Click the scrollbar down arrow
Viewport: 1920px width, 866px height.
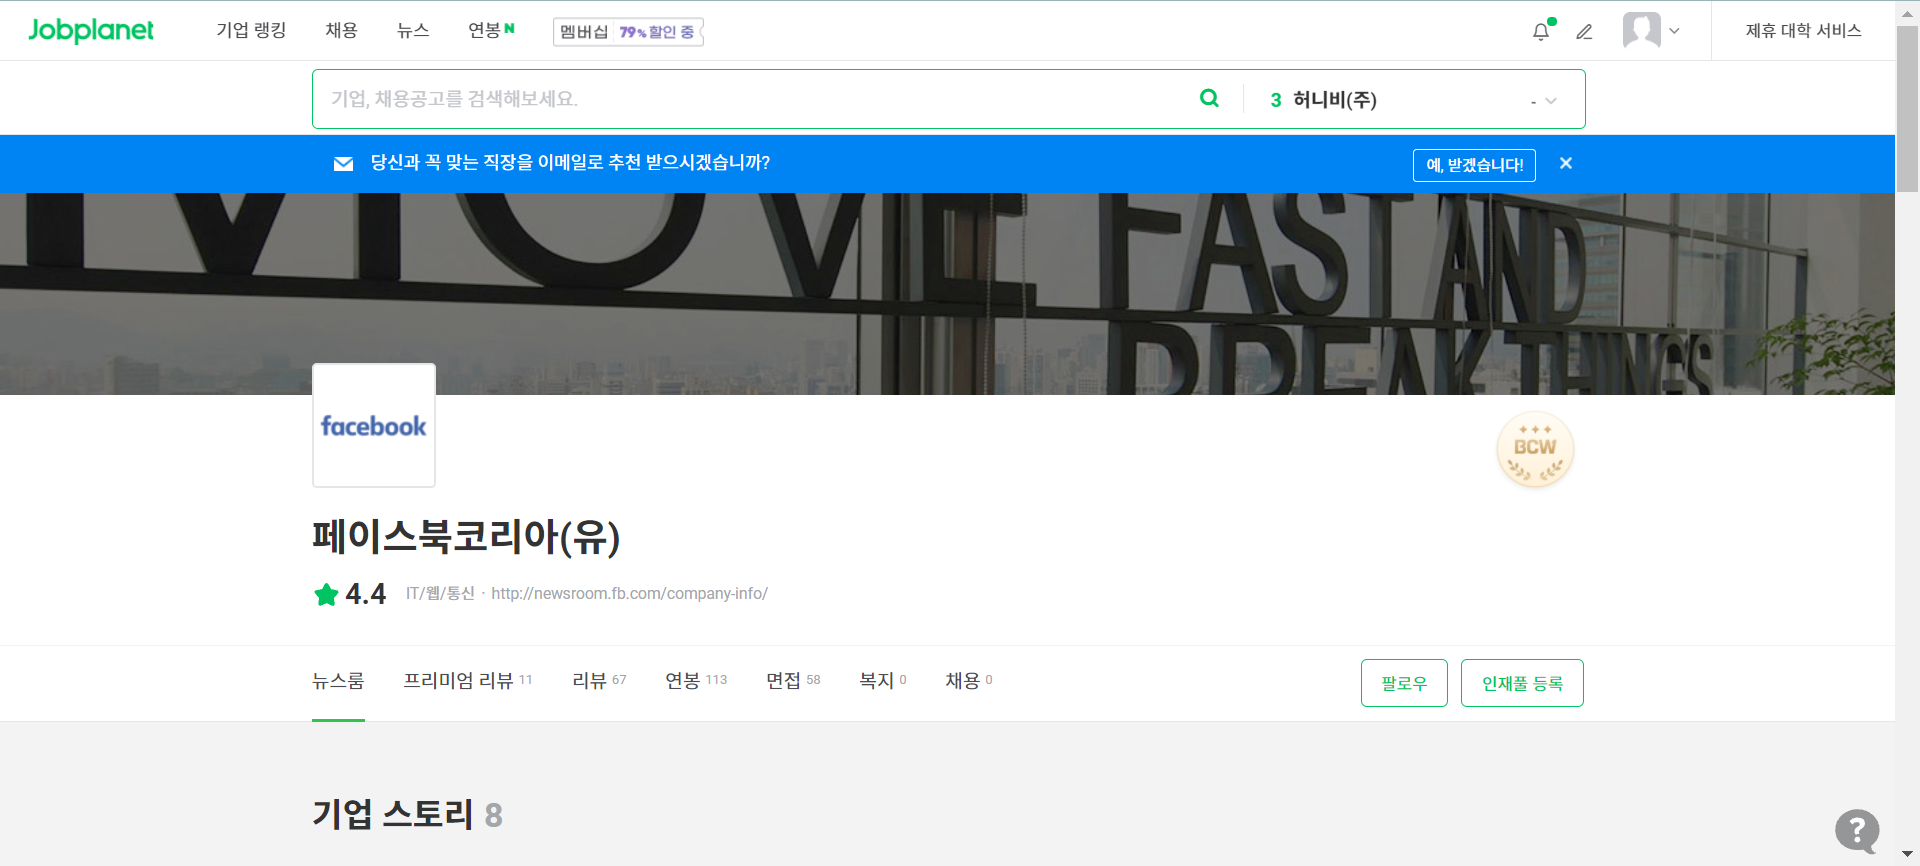1908,855
